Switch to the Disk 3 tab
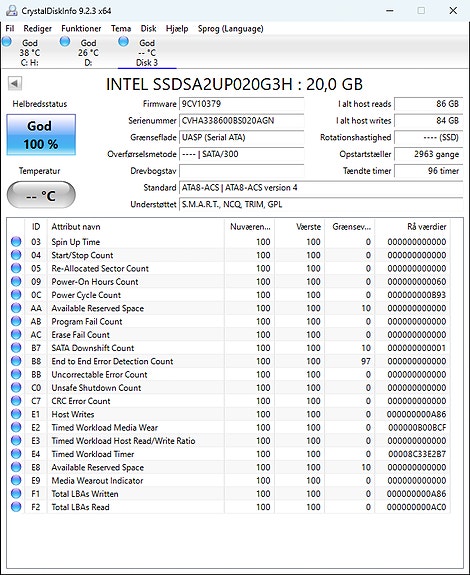Image resolution: width=470 pixels, height=575 pixels. (147, 52)
